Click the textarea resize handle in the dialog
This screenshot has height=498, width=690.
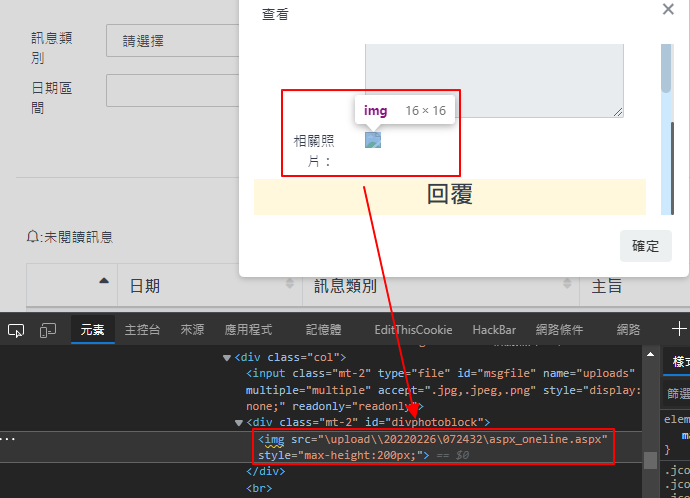pyautogui.click(x=618, y=112)
